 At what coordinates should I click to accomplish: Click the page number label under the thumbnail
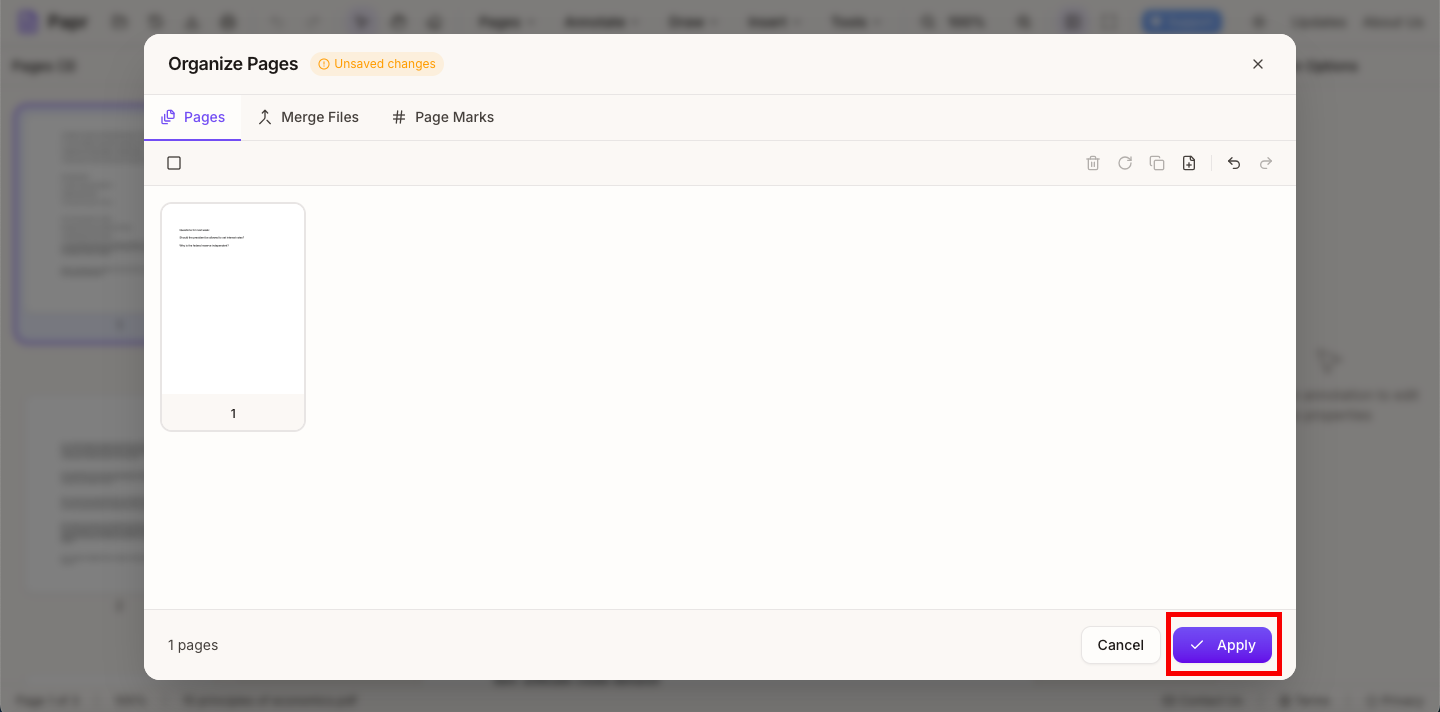click(x=233, y=413)
